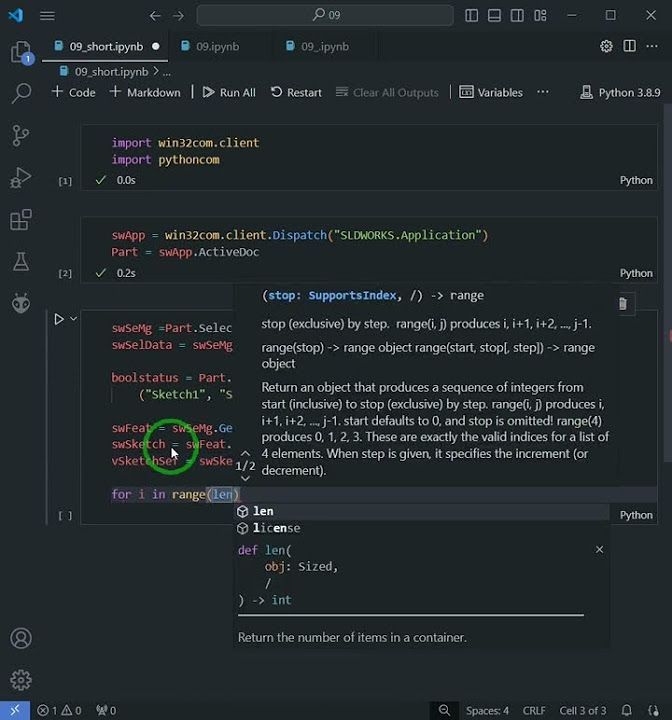The image size is (672, 720).
Task: Open More Actions ellipsis in tab bar
Action: [x=652, y=46]
